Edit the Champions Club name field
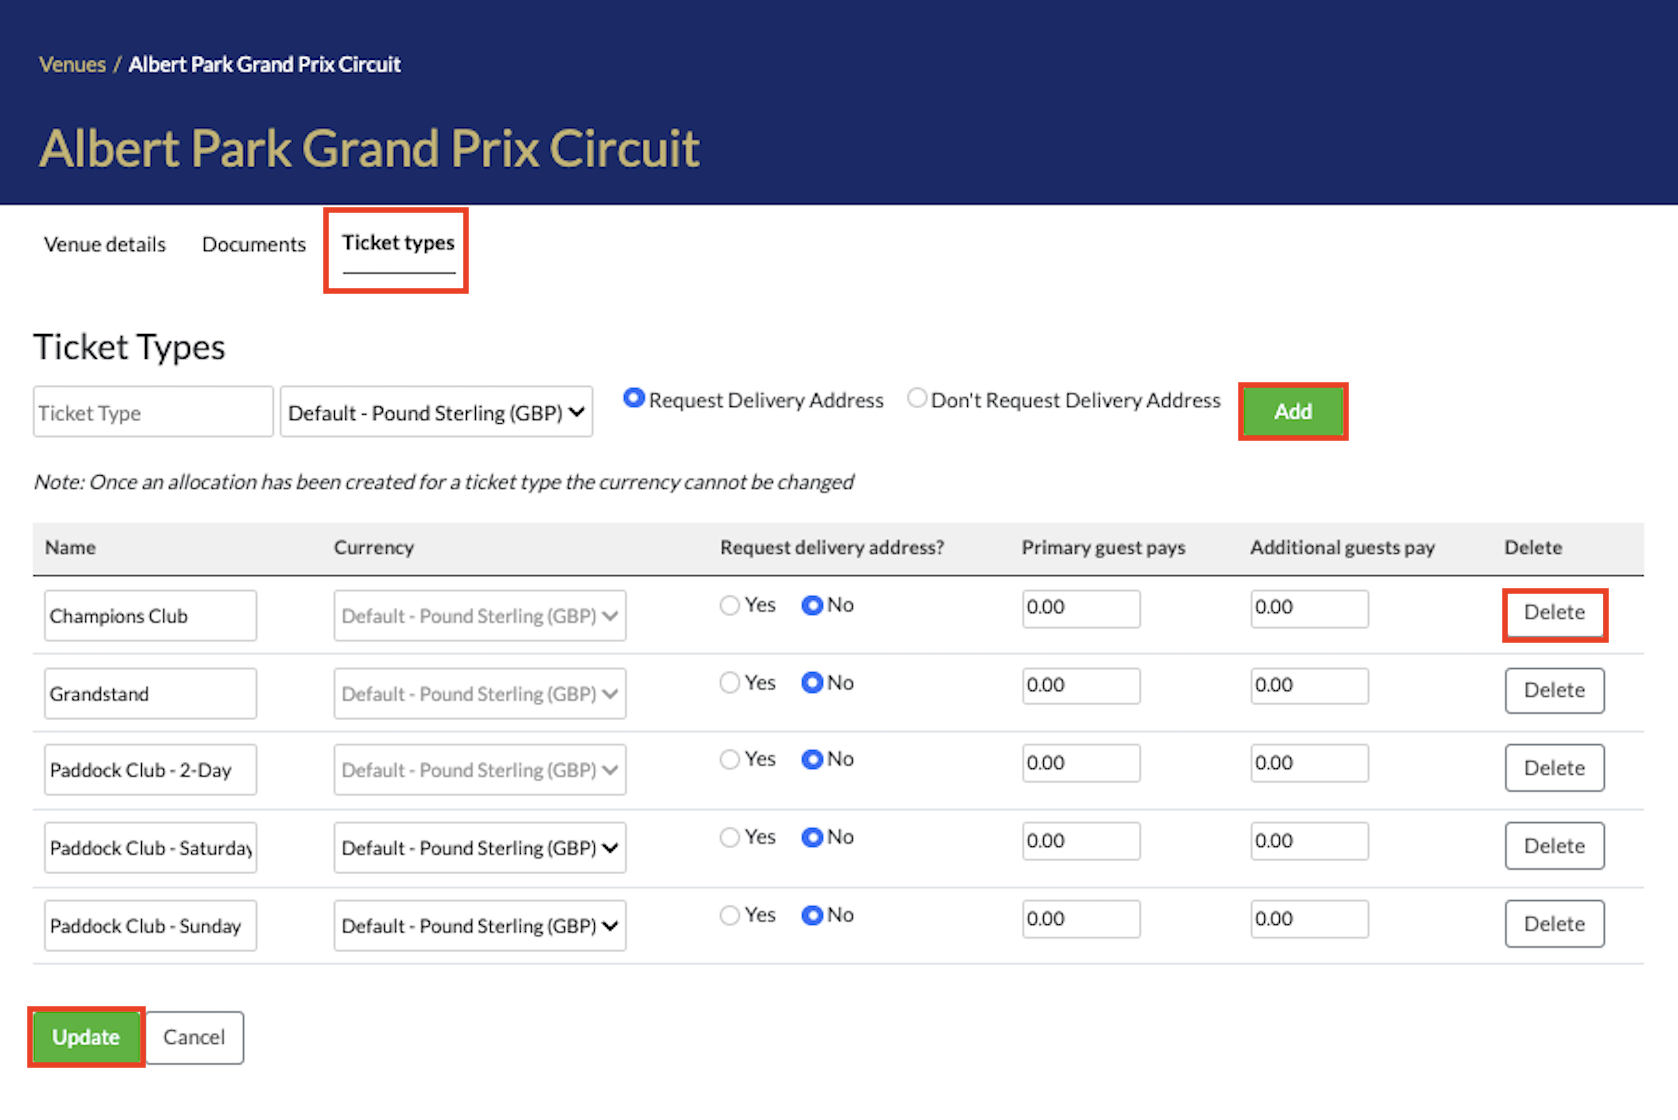 click(x=150, y=616)
